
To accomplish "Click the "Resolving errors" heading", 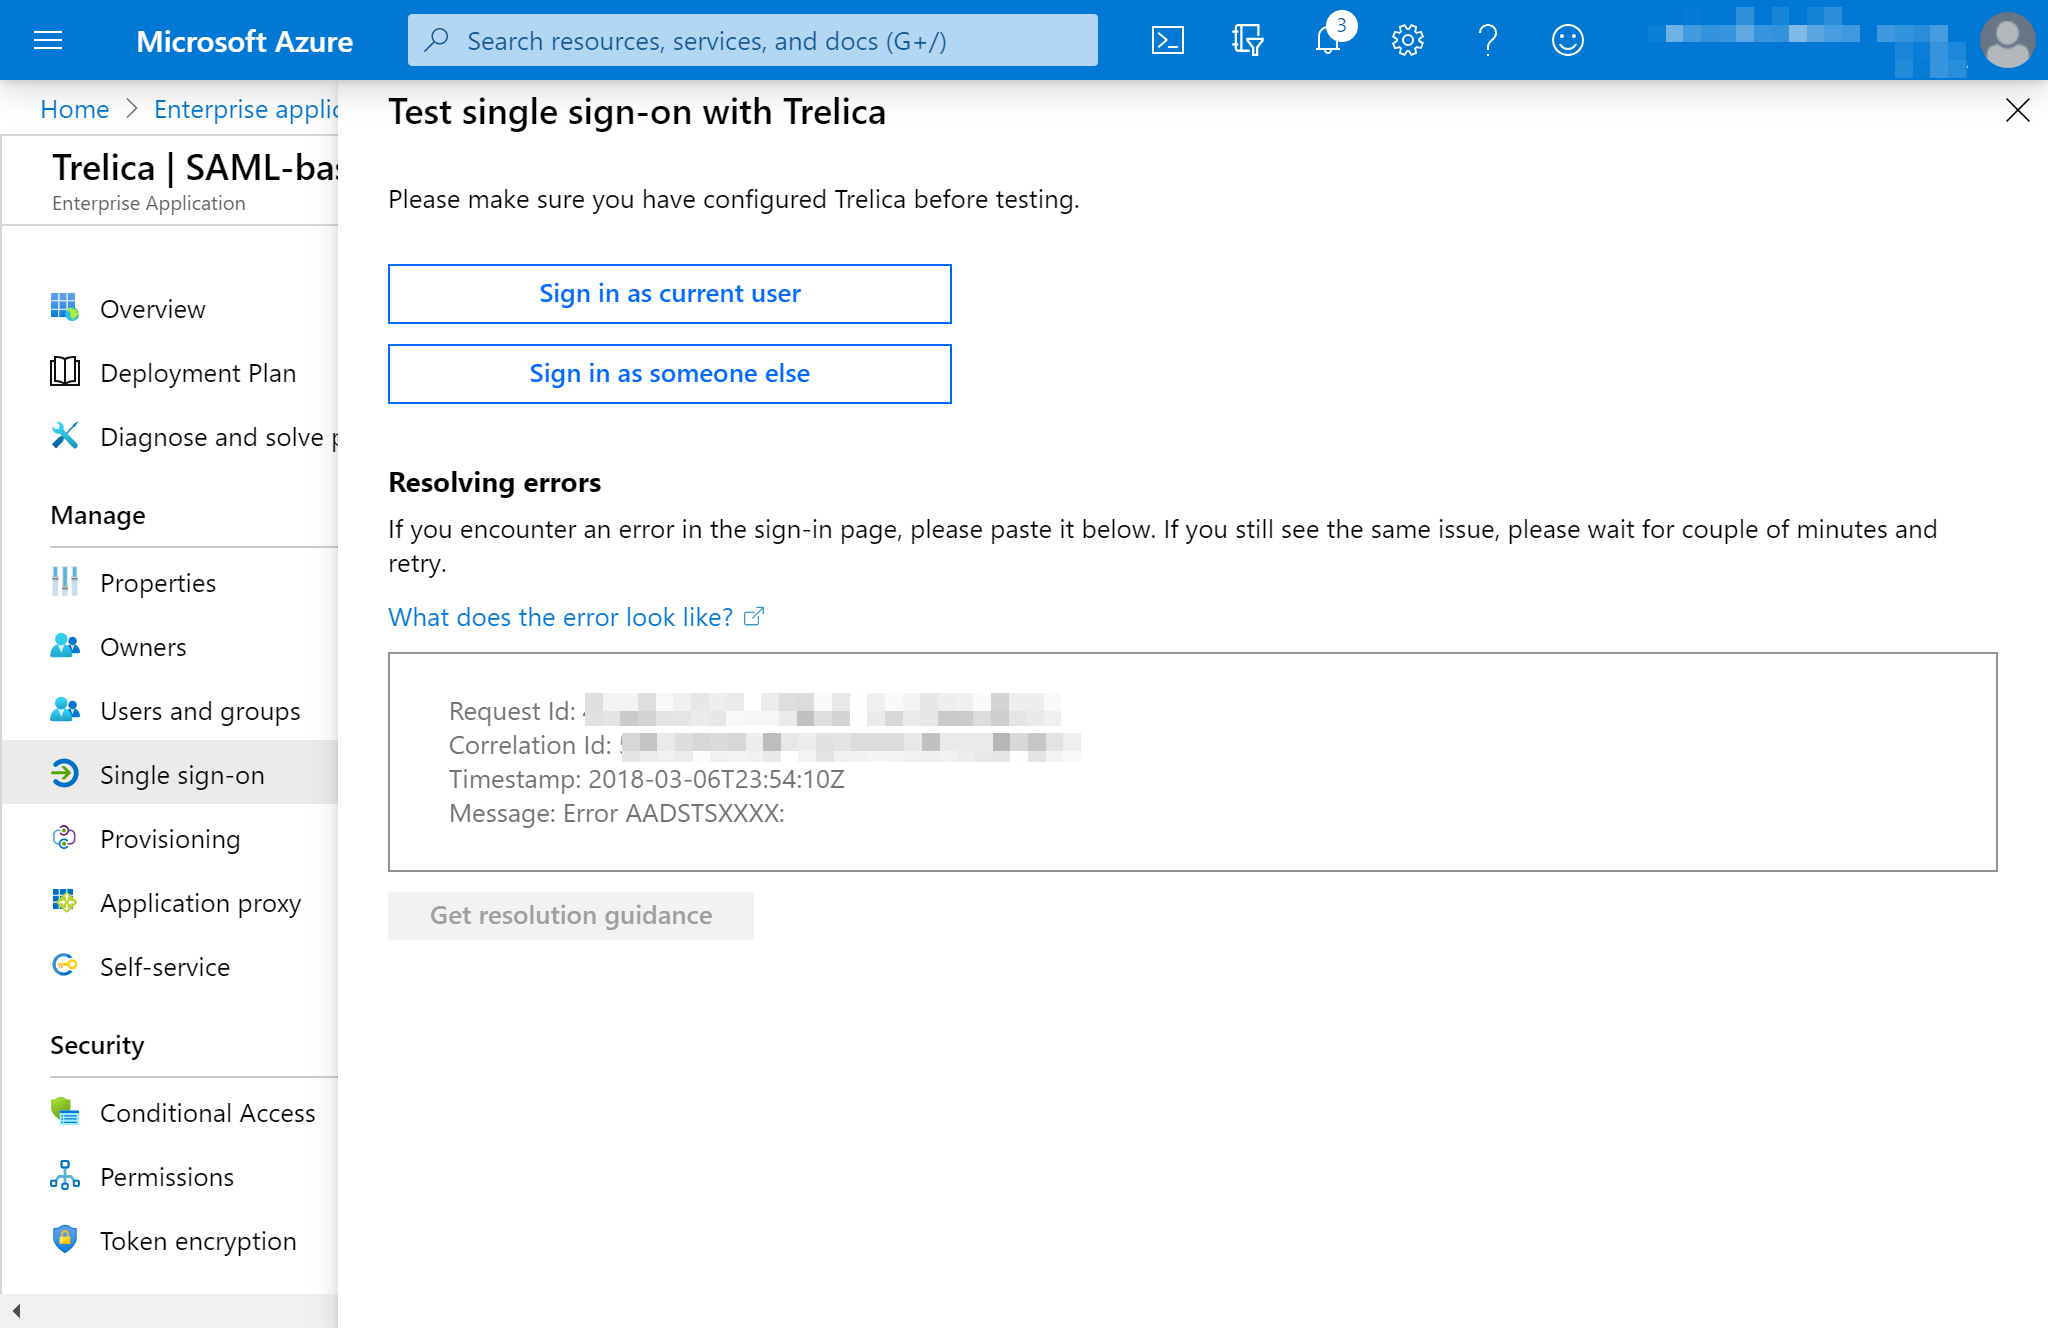I will [494, 482].
